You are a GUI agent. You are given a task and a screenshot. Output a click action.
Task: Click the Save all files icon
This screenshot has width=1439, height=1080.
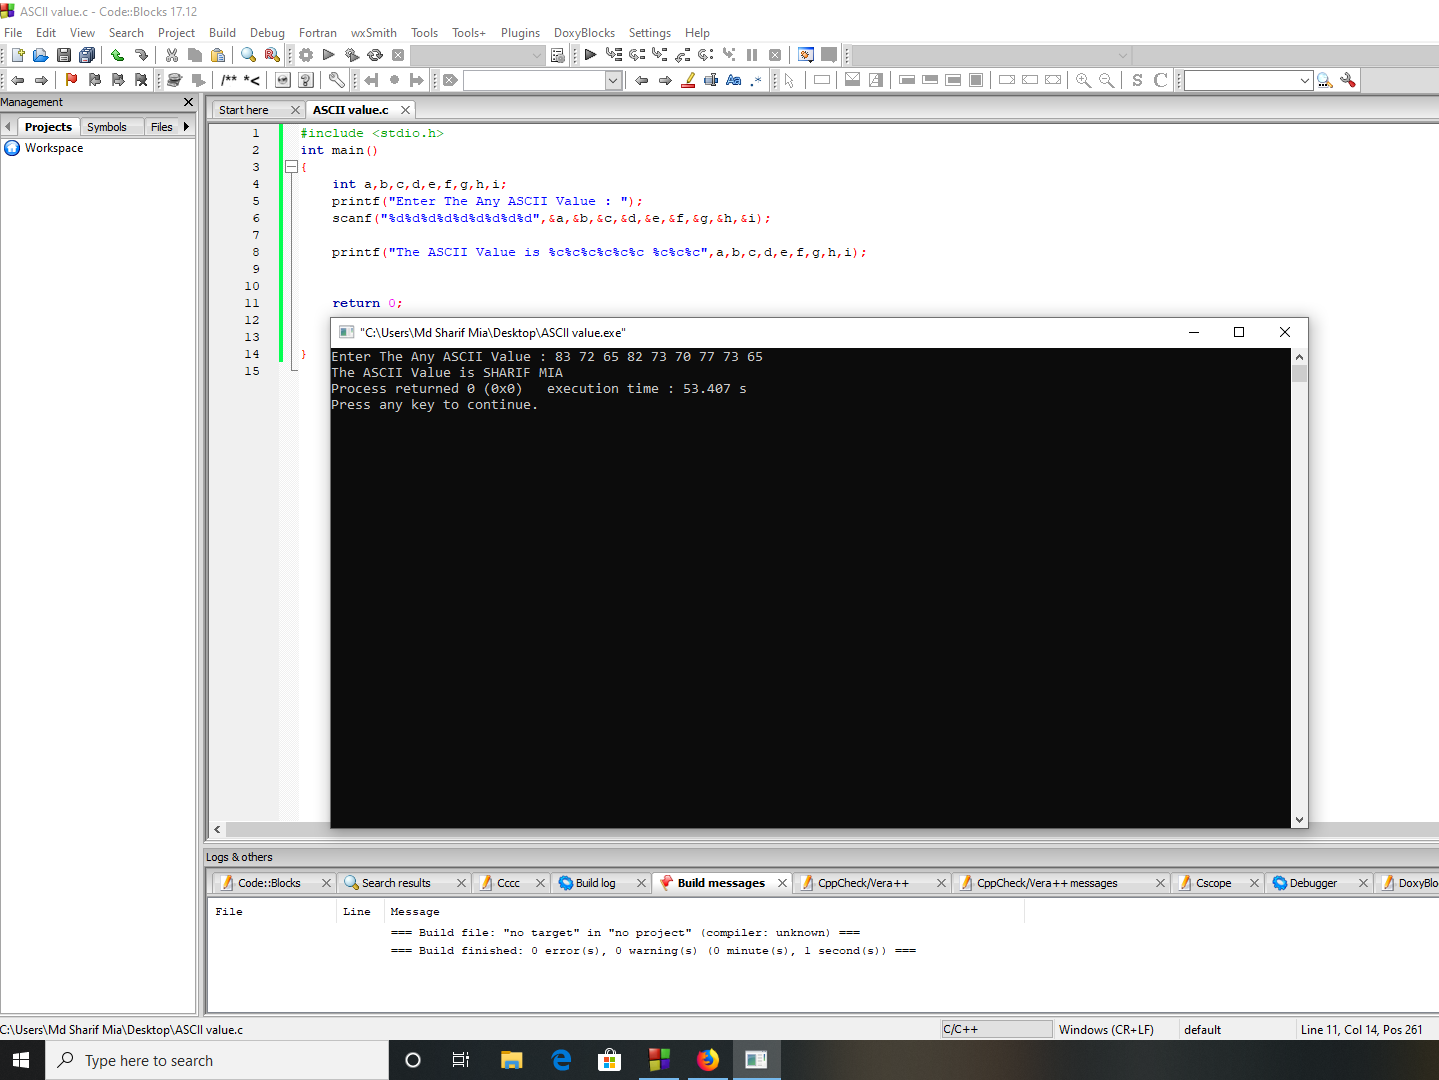[87, 55]
